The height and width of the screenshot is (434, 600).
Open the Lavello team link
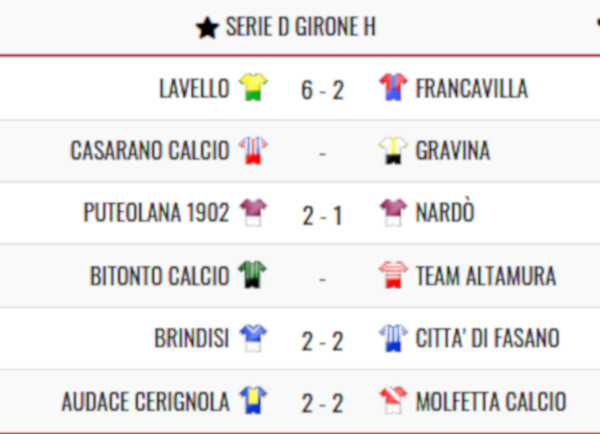tap(194, 88)
